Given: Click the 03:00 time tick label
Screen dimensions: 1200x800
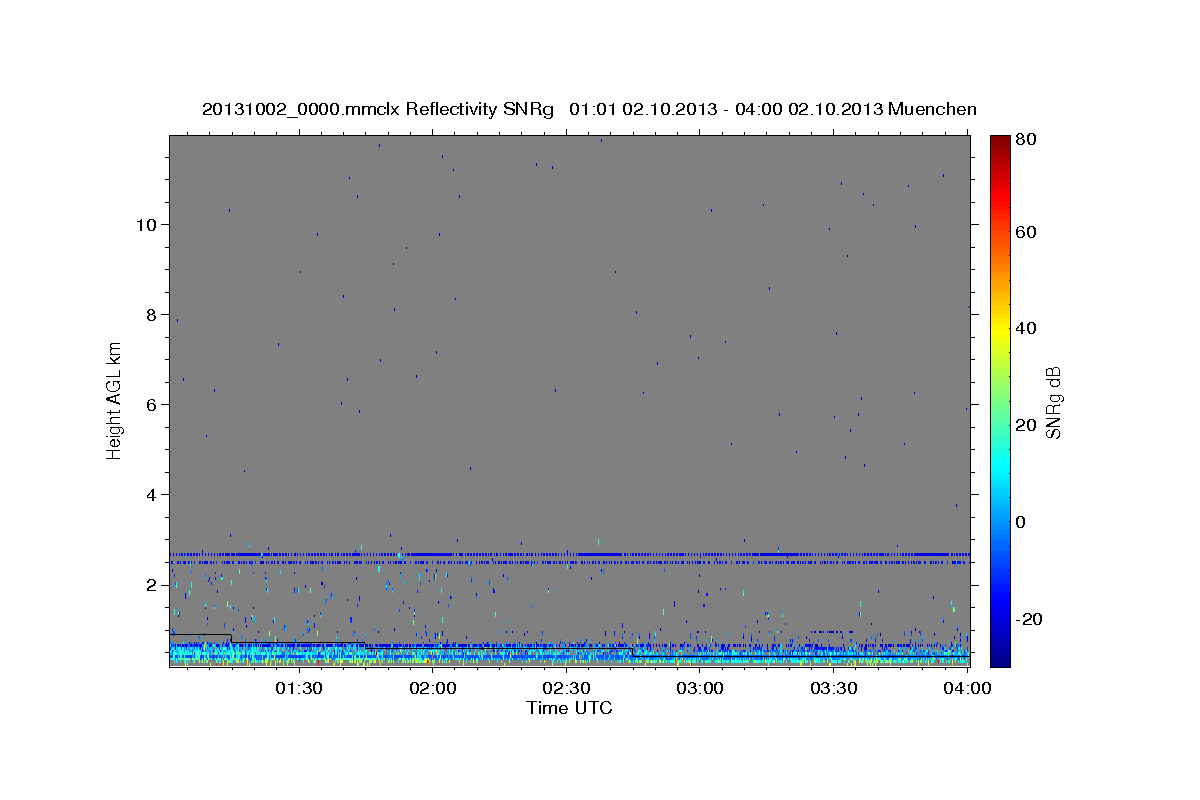Looking at the screenshot, I should click(x=700, y=689).
